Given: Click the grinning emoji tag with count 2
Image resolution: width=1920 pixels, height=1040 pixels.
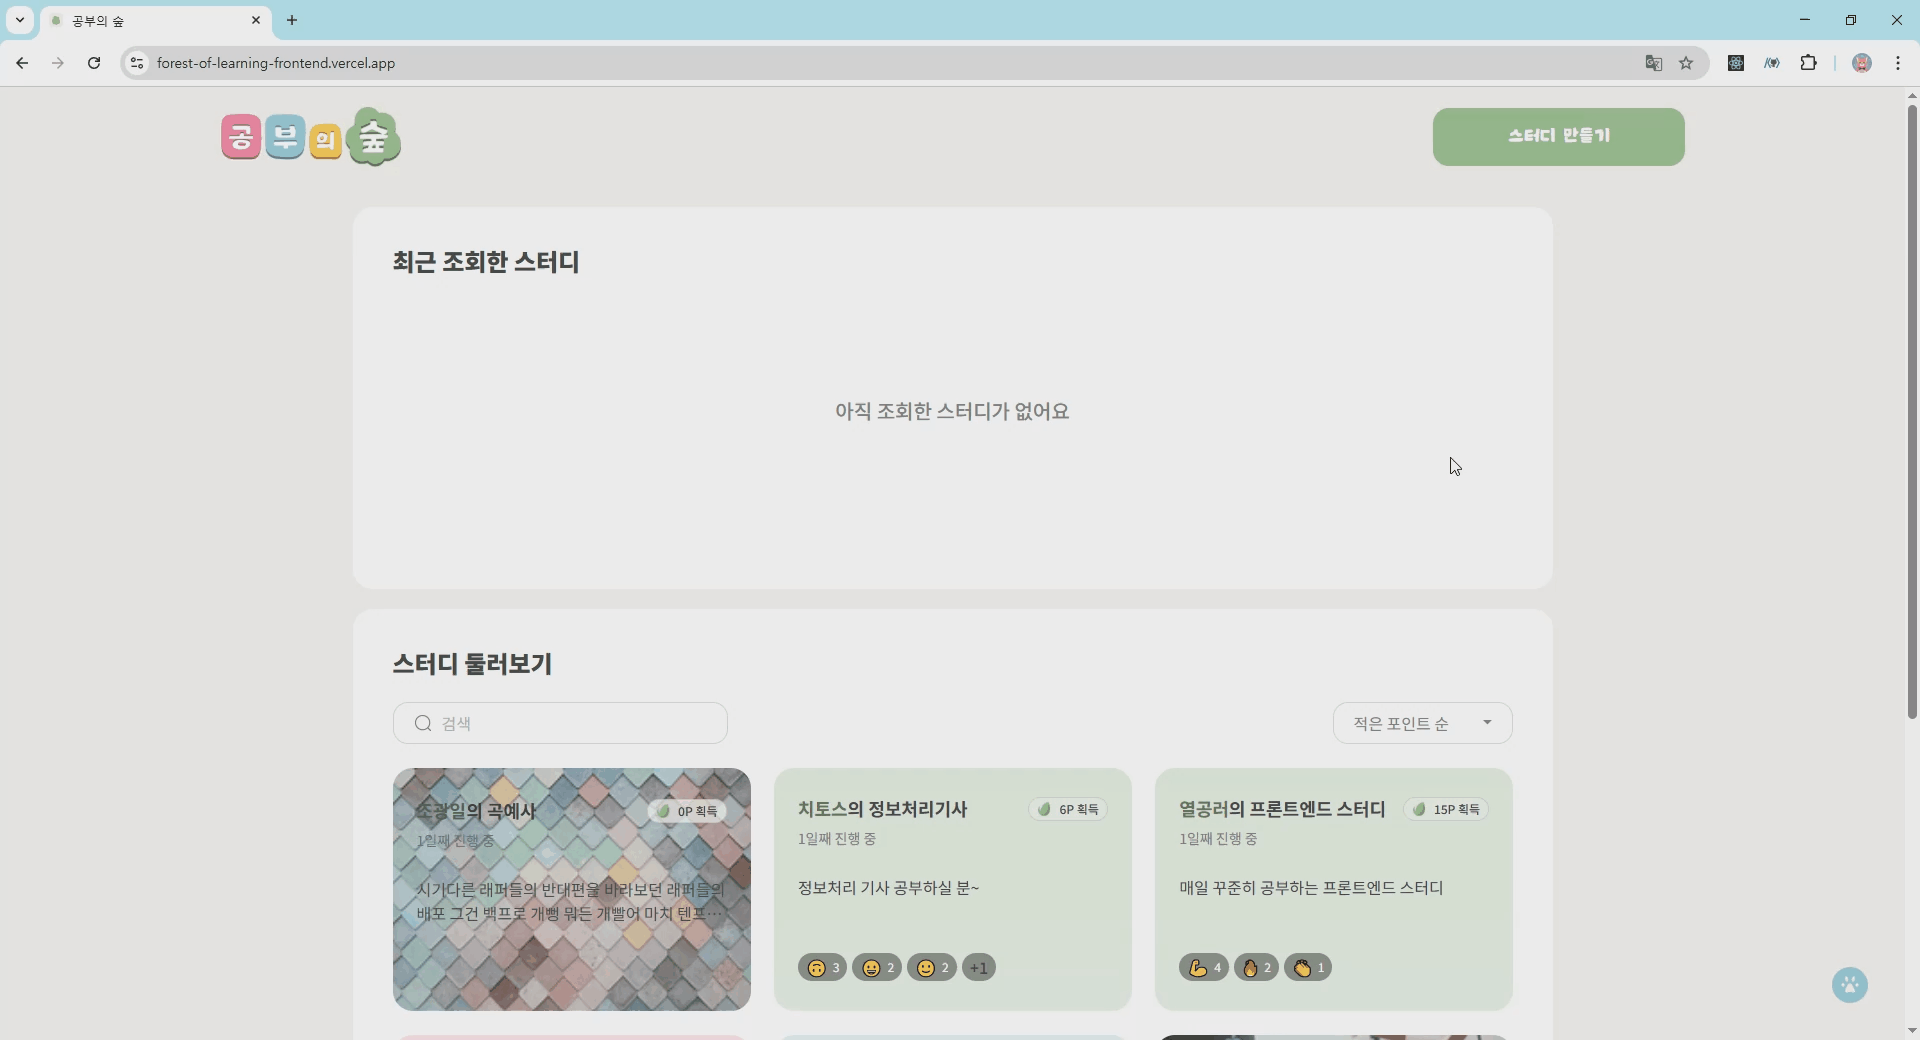Looking at the screenshot, I should point(877,967).
